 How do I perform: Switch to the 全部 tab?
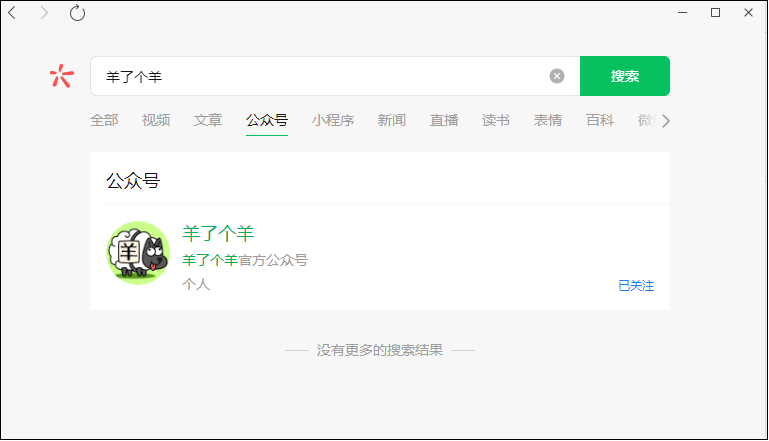[x=104, y=120]
